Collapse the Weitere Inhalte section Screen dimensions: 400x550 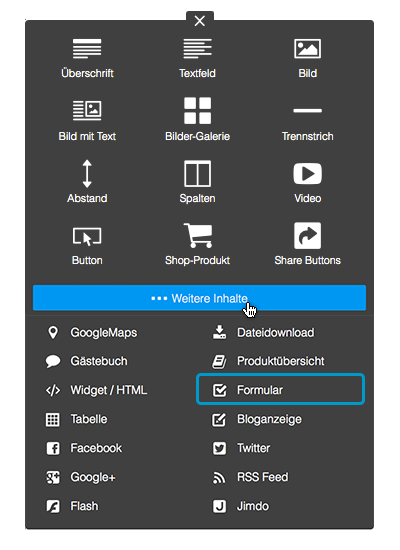(199, 298)
